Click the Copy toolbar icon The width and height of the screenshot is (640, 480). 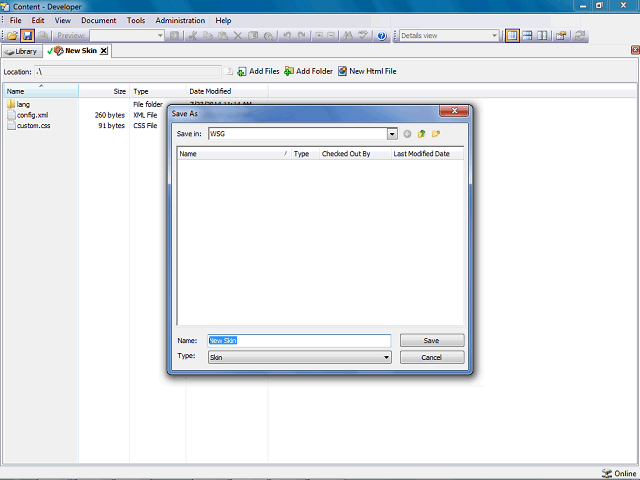(x=208, y=36)
